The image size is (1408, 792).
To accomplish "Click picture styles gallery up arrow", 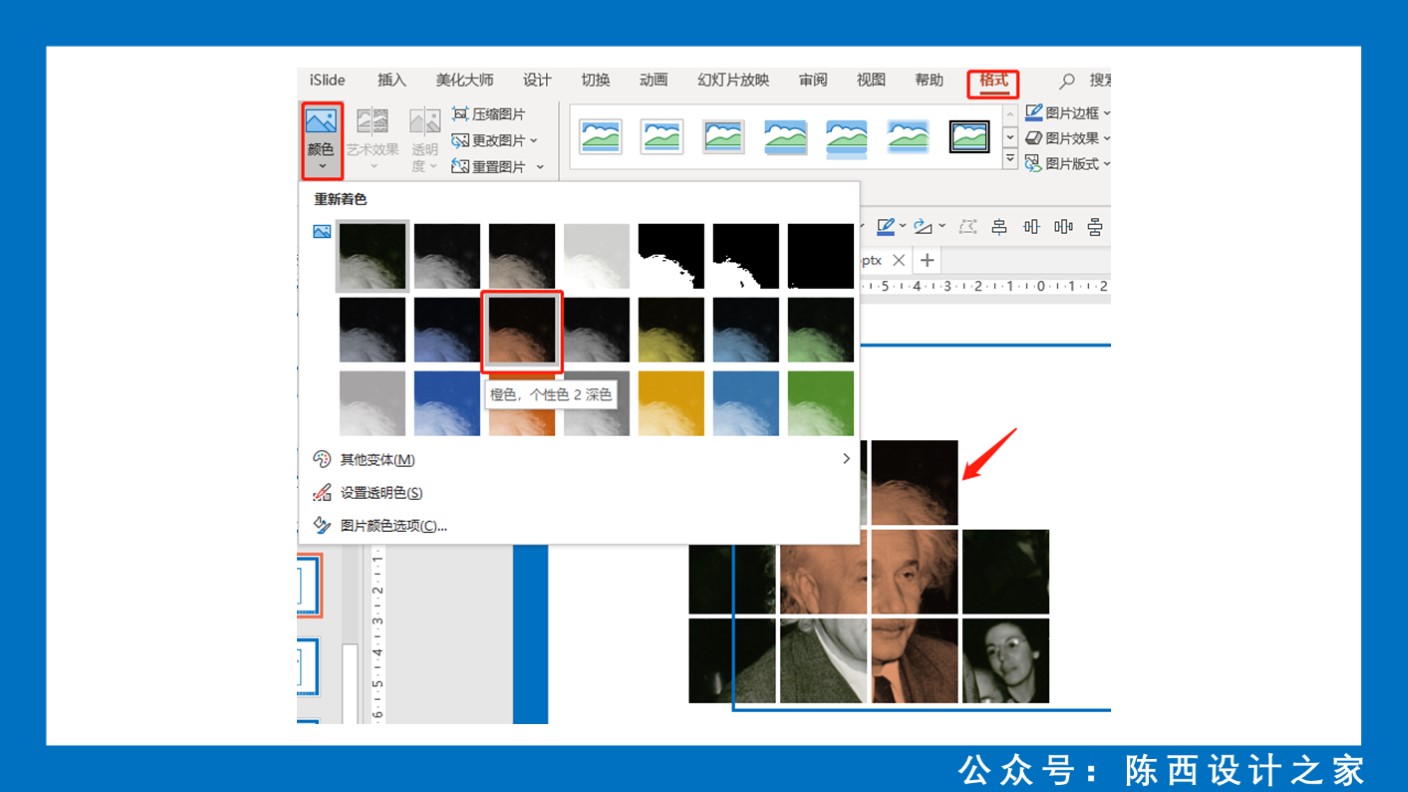I will (x=1010, y=114).
